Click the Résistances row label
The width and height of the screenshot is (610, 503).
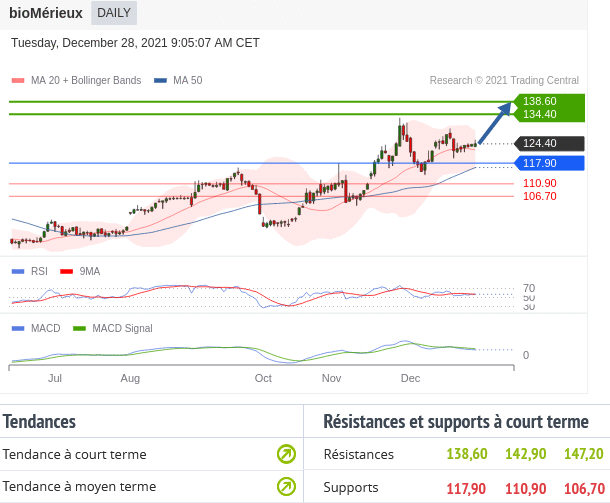[359, 454]
